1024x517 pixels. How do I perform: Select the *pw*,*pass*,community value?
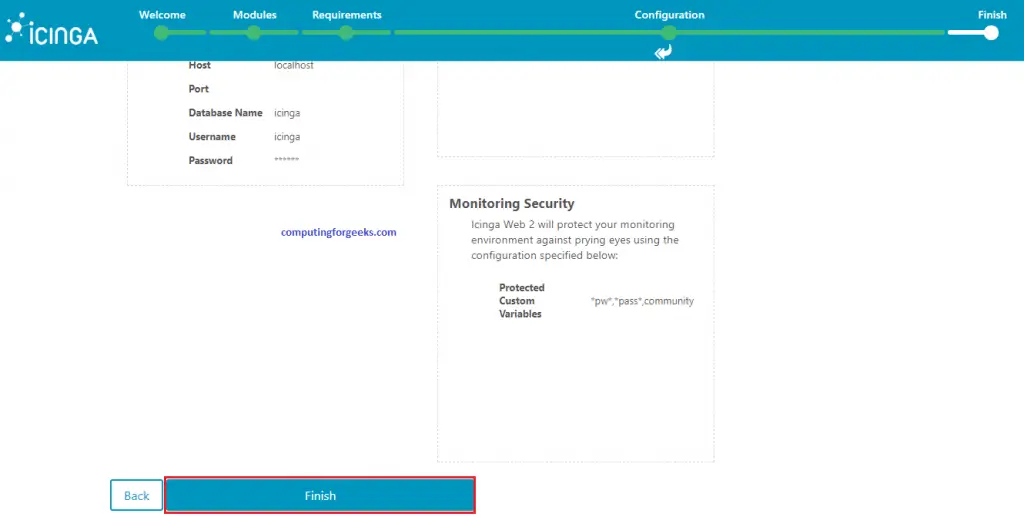[642, 301]
